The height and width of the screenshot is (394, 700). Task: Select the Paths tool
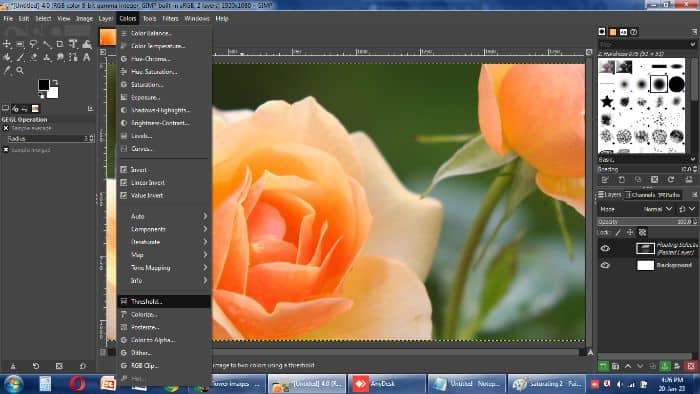pyautogui.click(x=73, y=58)
